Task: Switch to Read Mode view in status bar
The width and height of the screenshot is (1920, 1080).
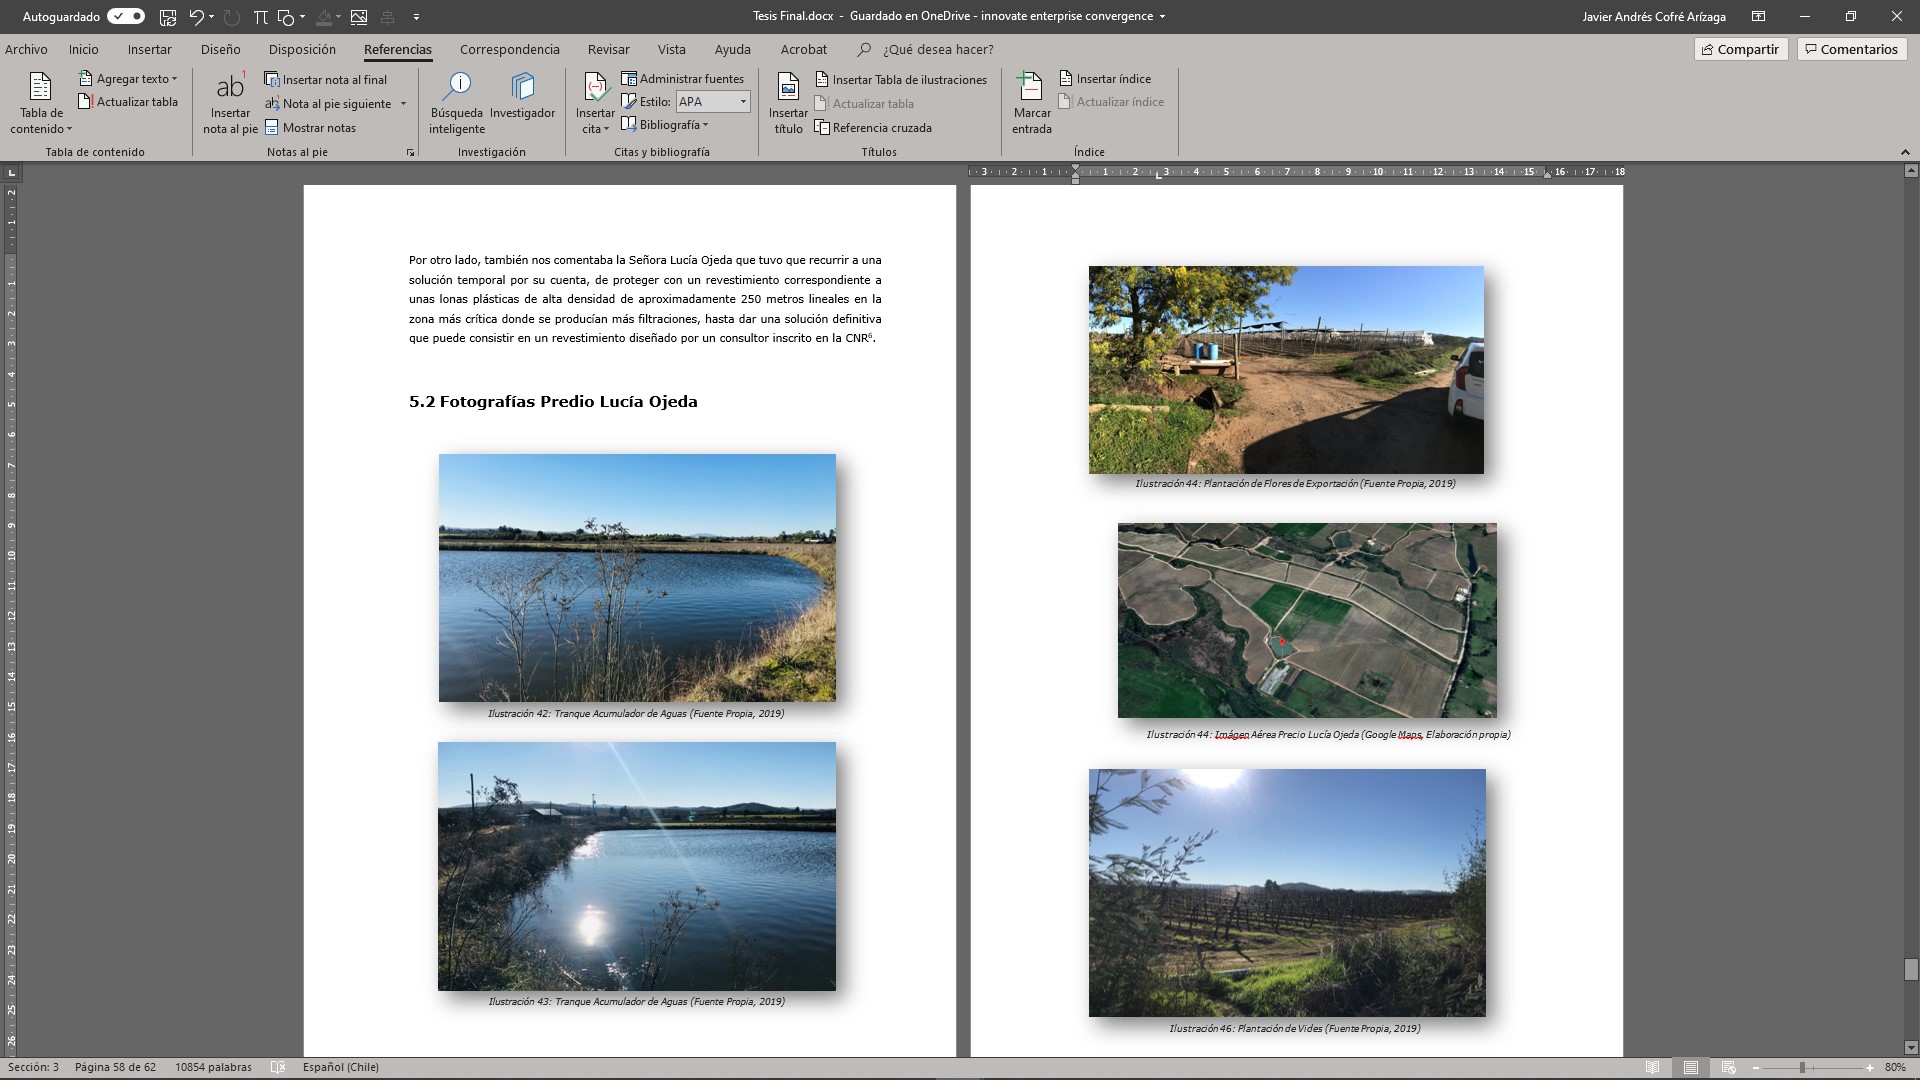Action: click(1653, 1067)
